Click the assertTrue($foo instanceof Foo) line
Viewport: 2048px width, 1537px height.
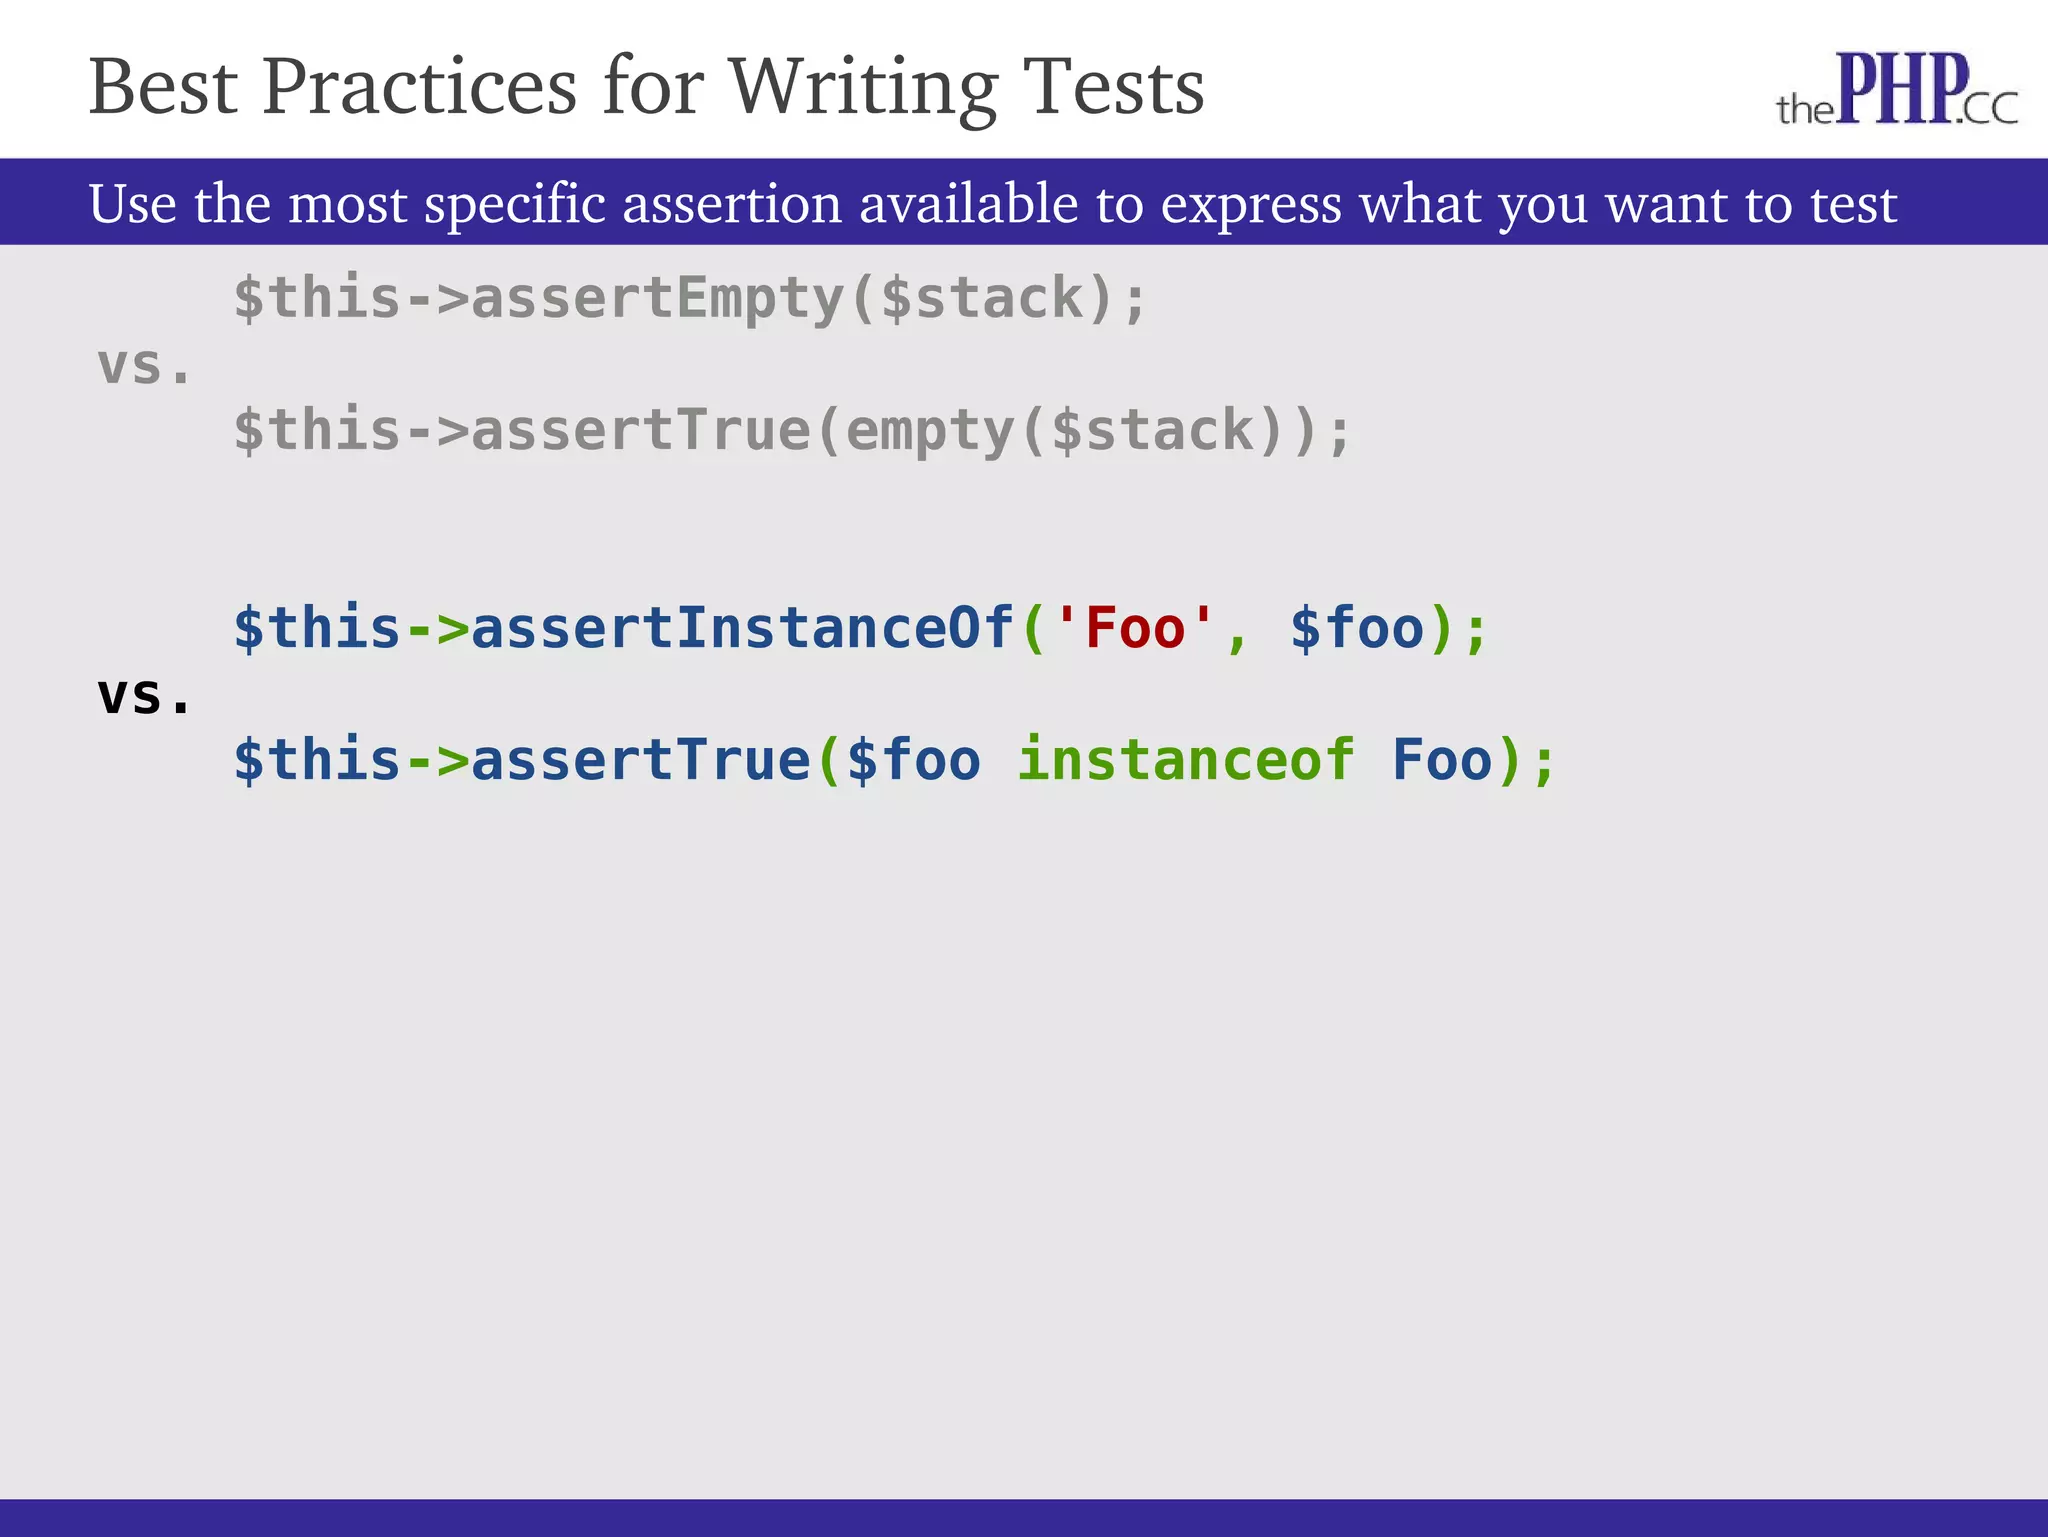click(895, 760)
